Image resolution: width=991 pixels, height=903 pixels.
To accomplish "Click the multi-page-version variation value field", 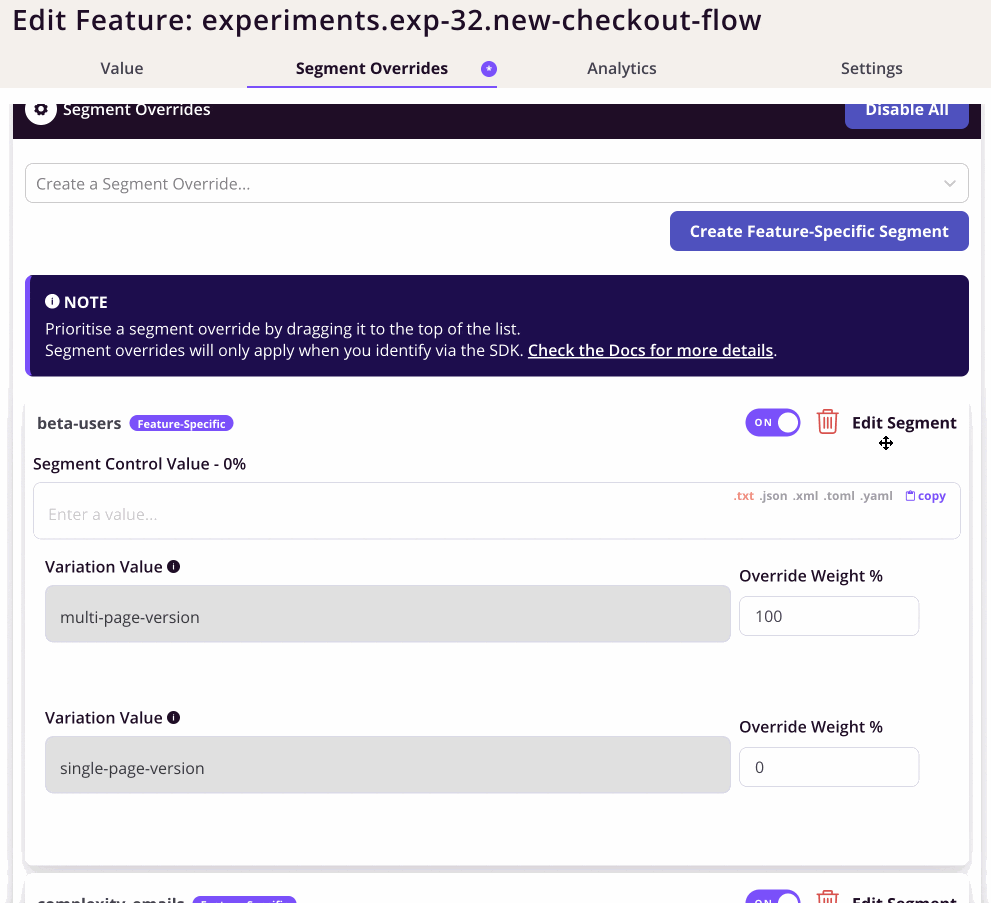I will tap(387, 614).
